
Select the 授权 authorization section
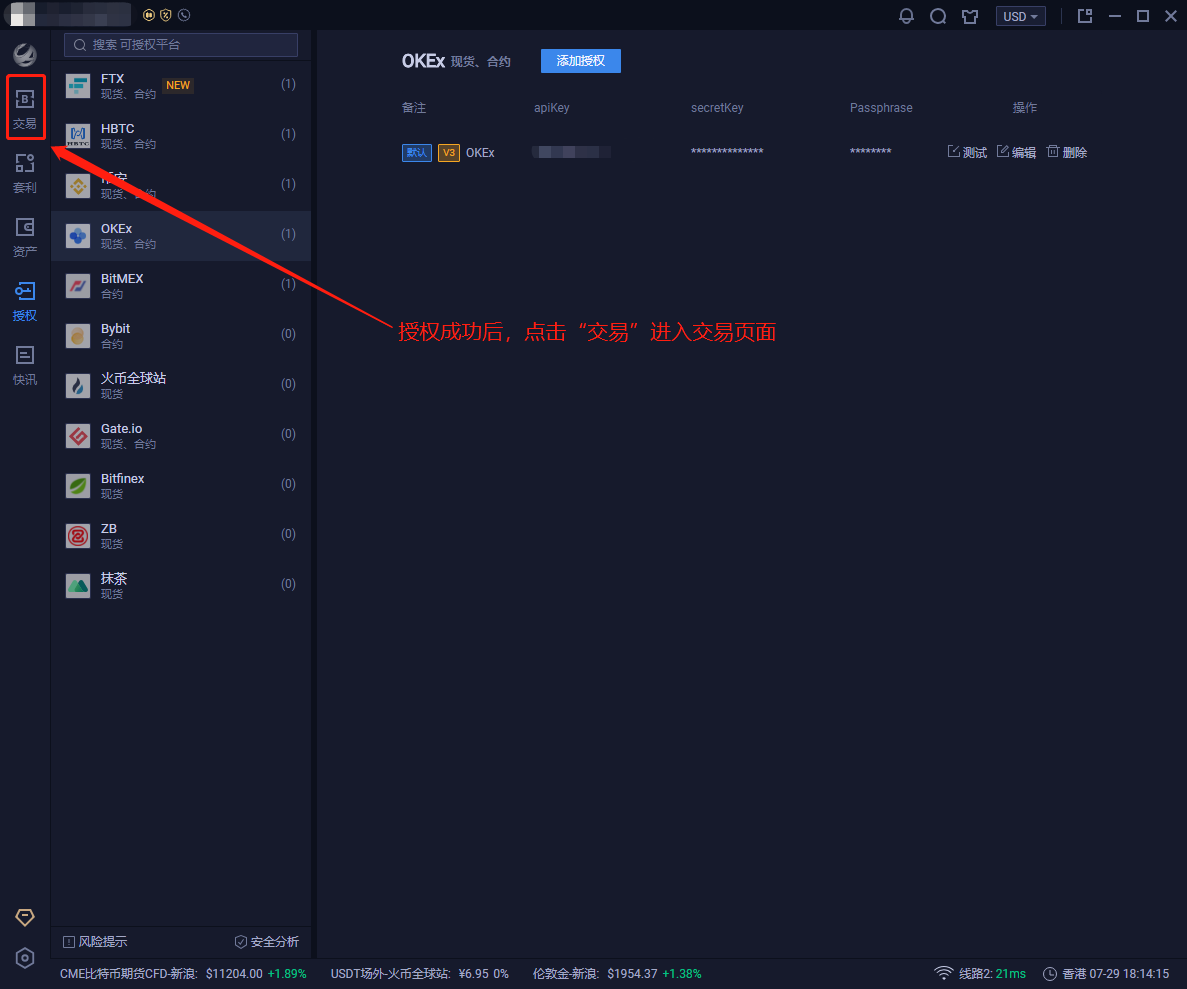click(x=25, y=301)
